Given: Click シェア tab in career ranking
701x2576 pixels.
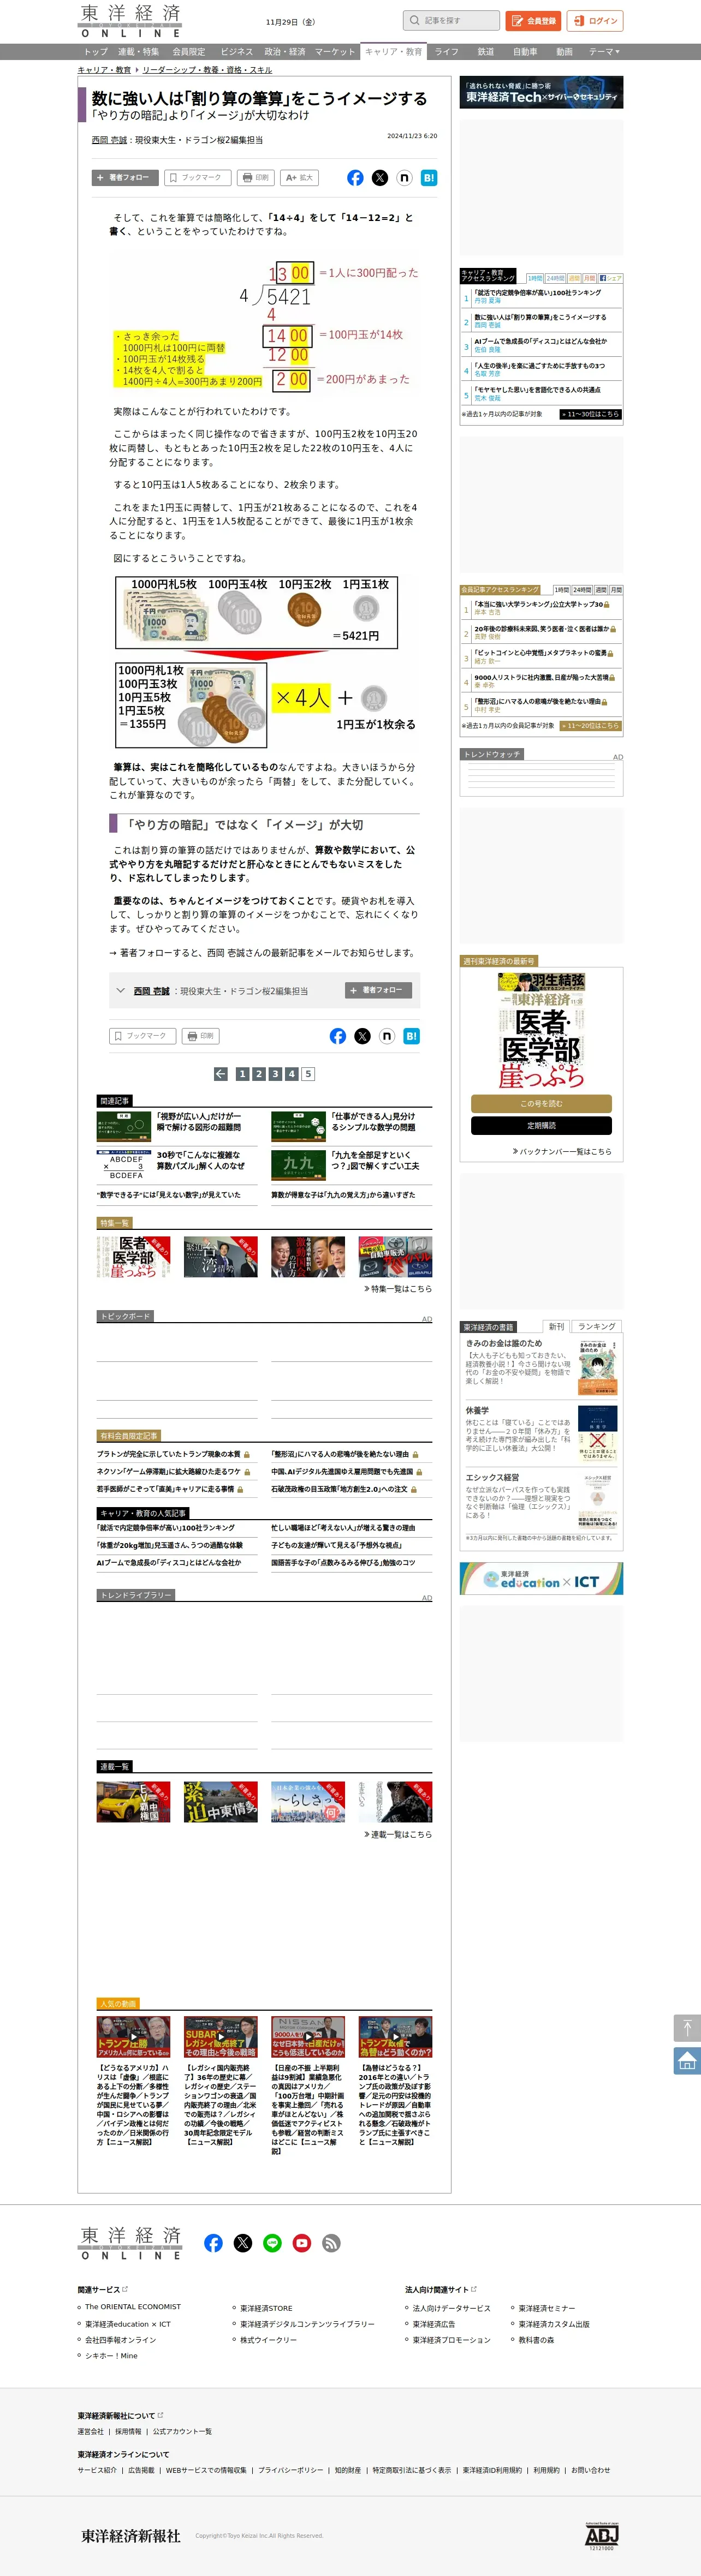Looking at the screenshot, I should 610,279.
